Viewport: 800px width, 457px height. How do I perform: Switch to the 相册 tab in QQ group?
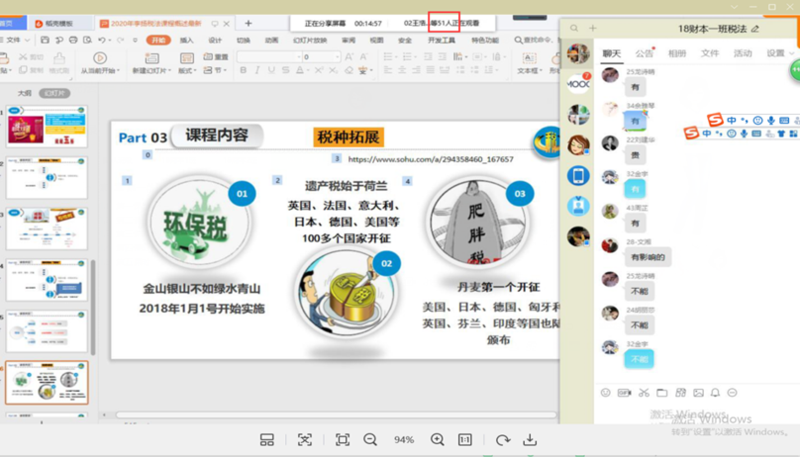coord(677,53)
